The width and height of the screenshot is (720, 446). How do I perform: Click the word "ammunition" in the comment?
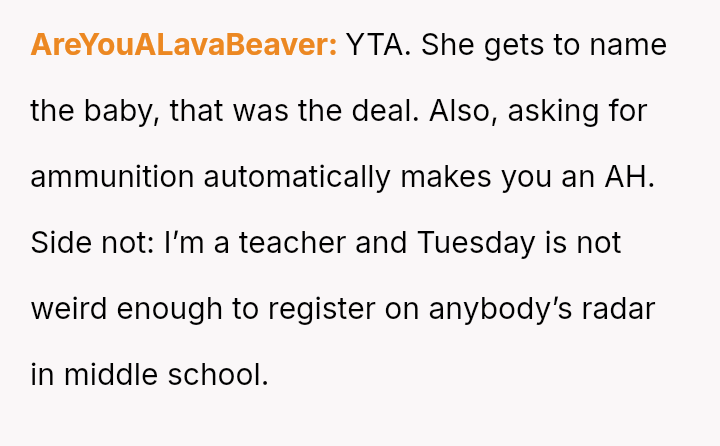pyautogui.click(x=112, y=177)
